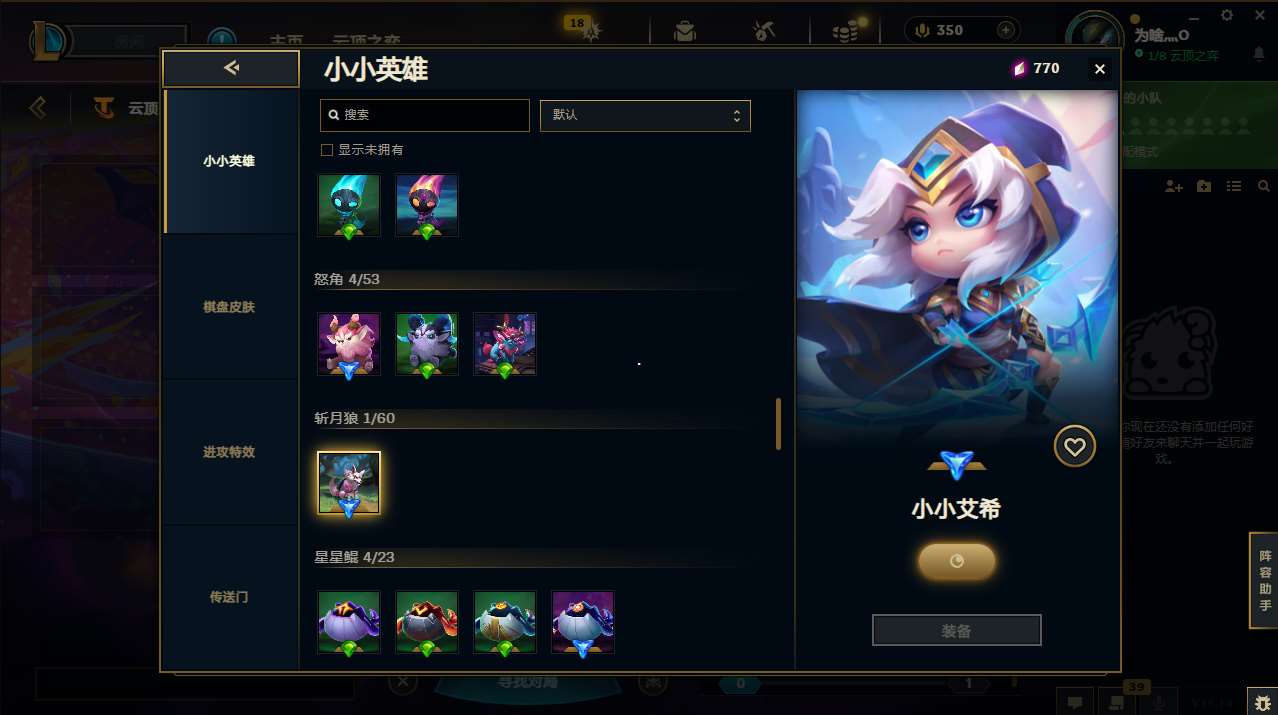Open the 传送门 tab

(229, 597)
